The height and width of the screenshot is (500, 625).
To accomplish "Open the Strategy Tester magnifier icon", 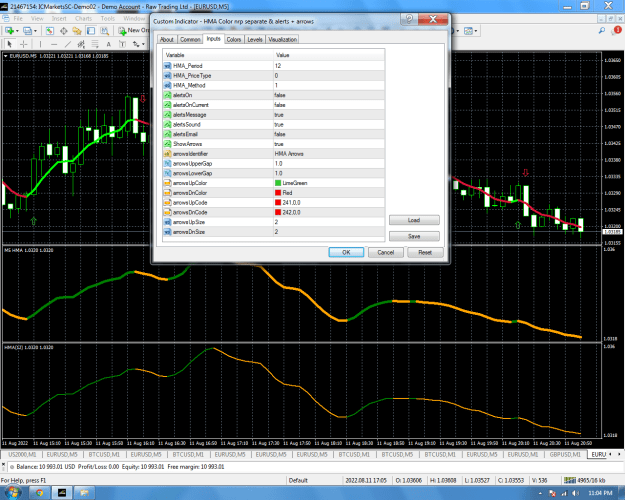I will (x=104, y=31).
